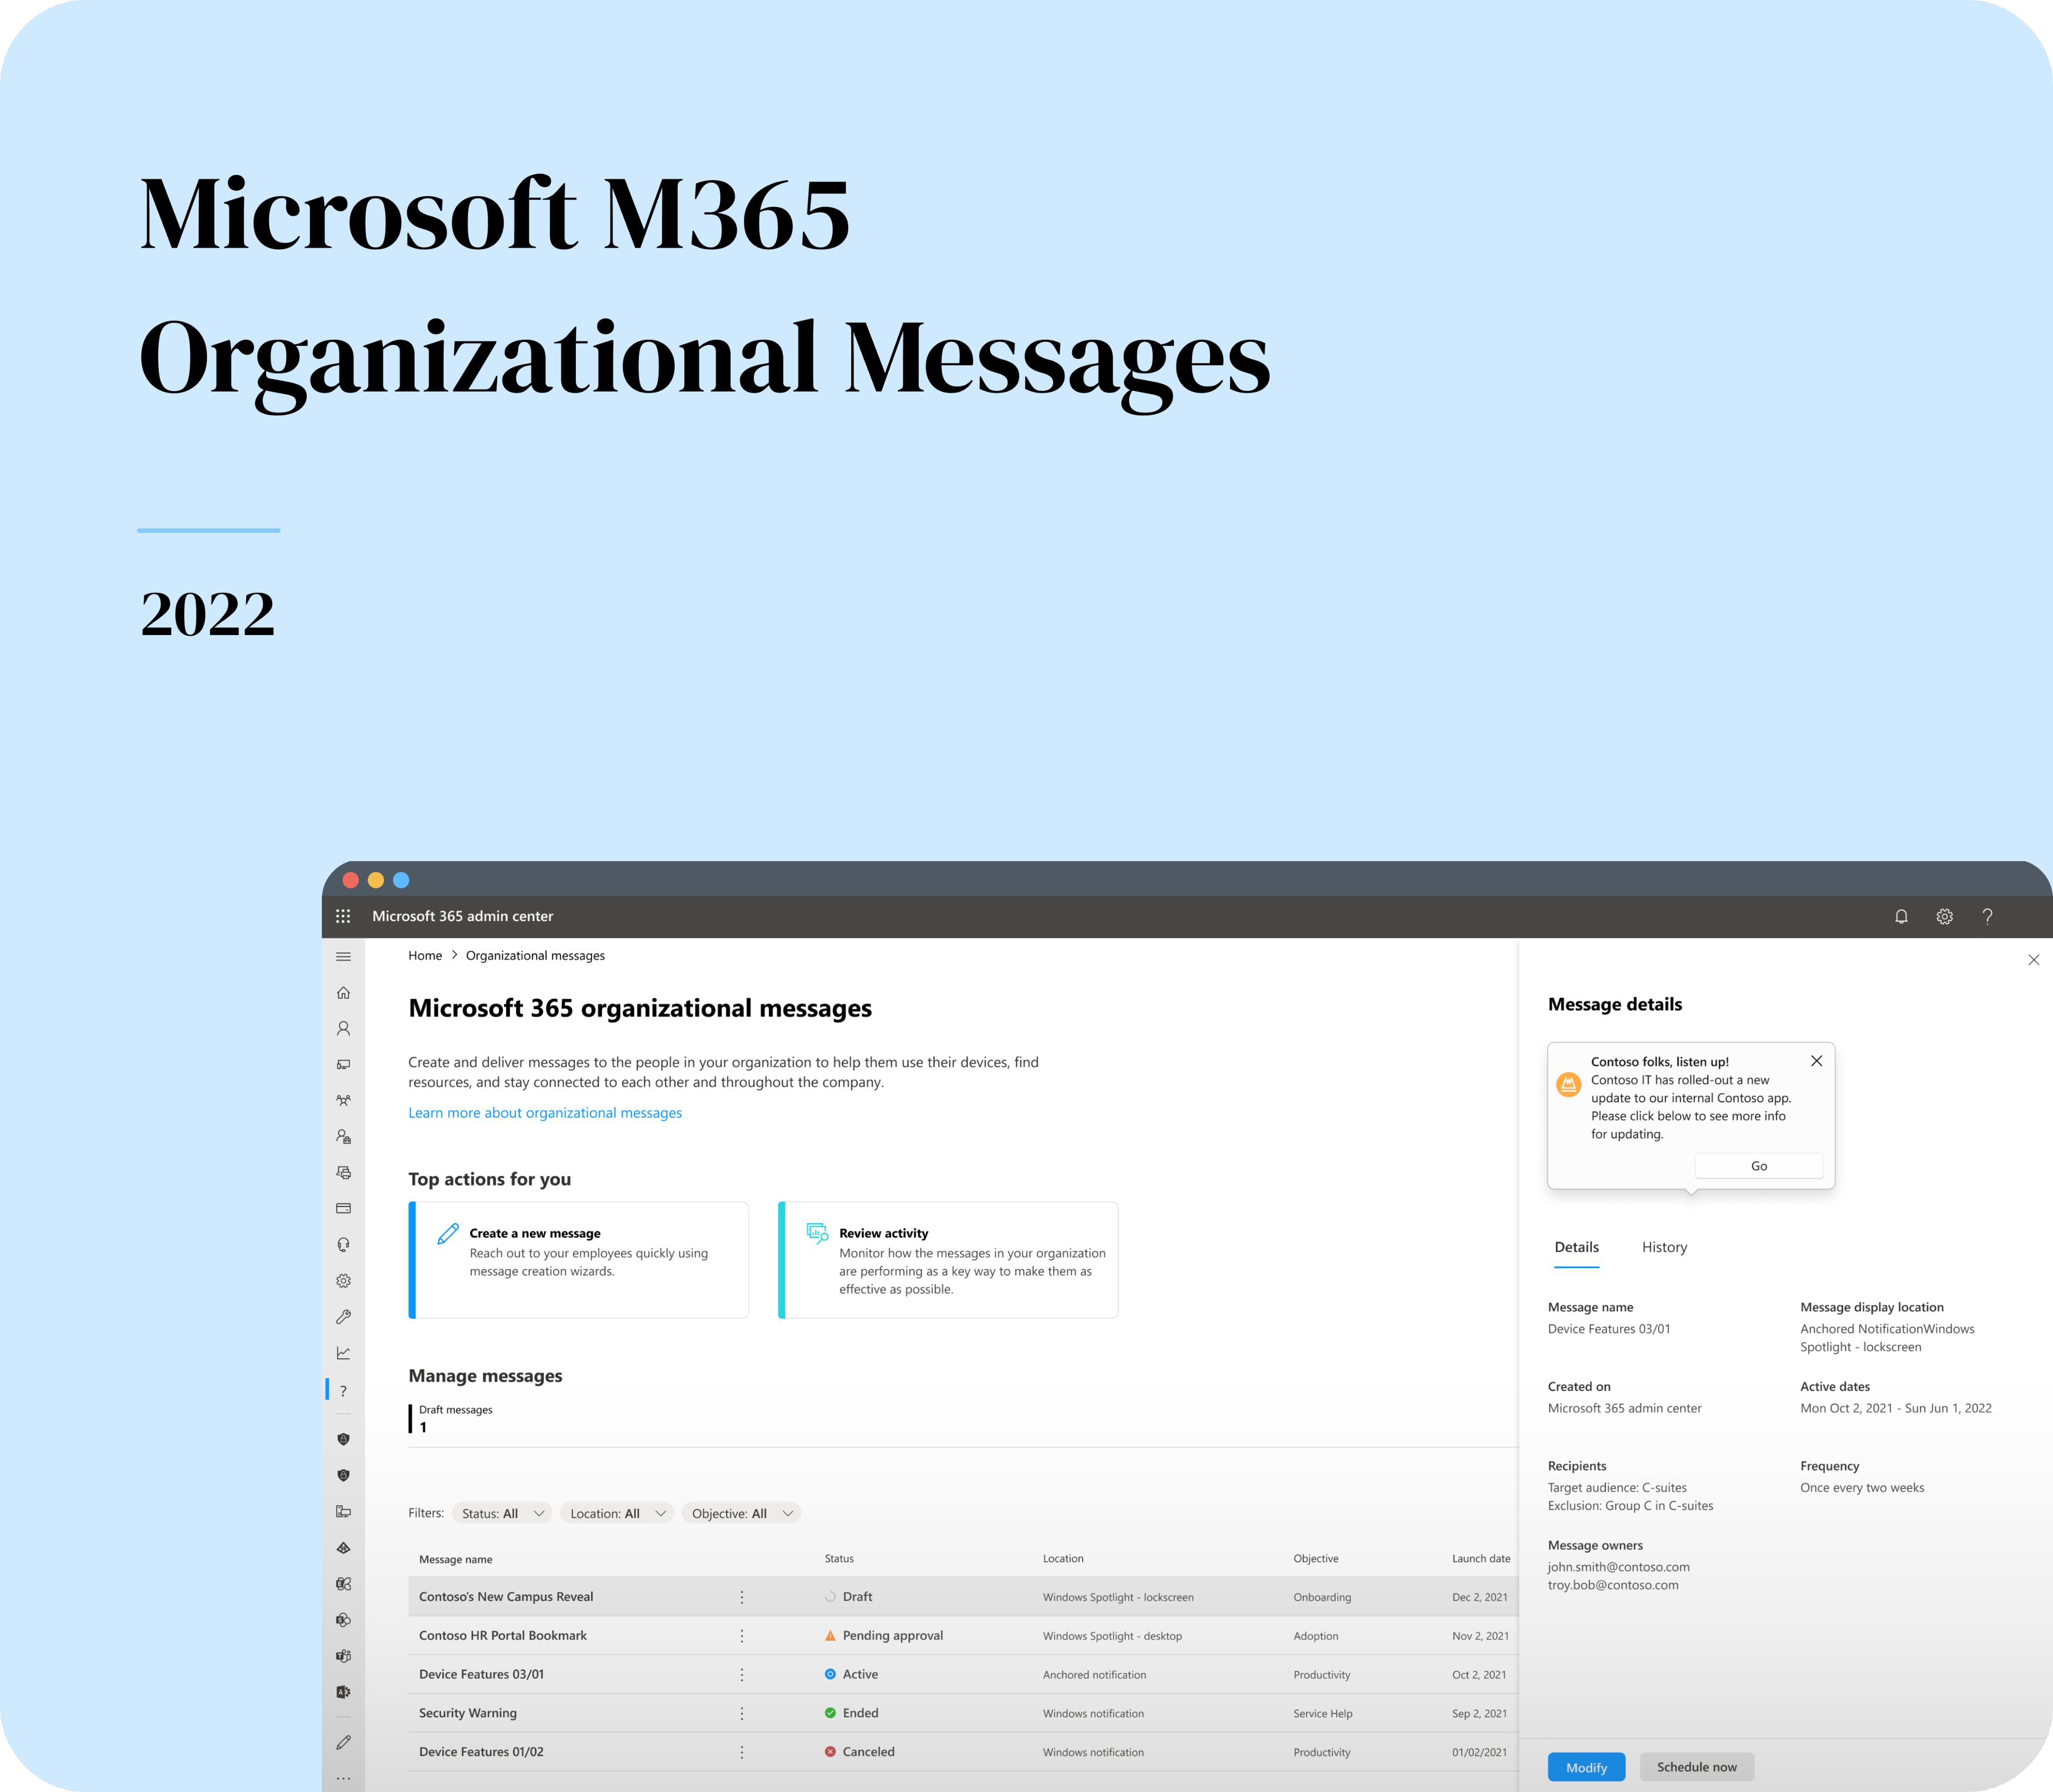Open Settings gear icon in sidebar
This screenshot has width=2053, height=1792.
pyautogui.click(x=343, y=1281)
